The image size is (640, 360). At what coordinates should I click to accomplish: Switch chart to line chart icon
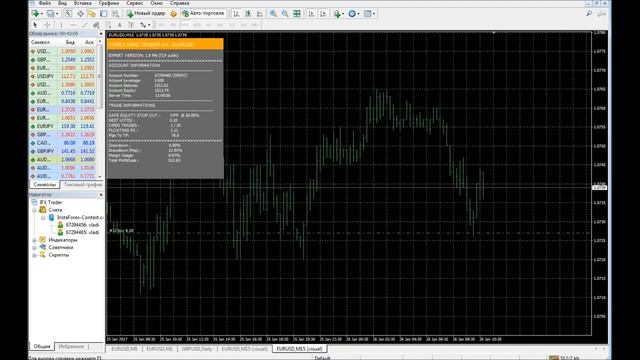coord(260,13)
